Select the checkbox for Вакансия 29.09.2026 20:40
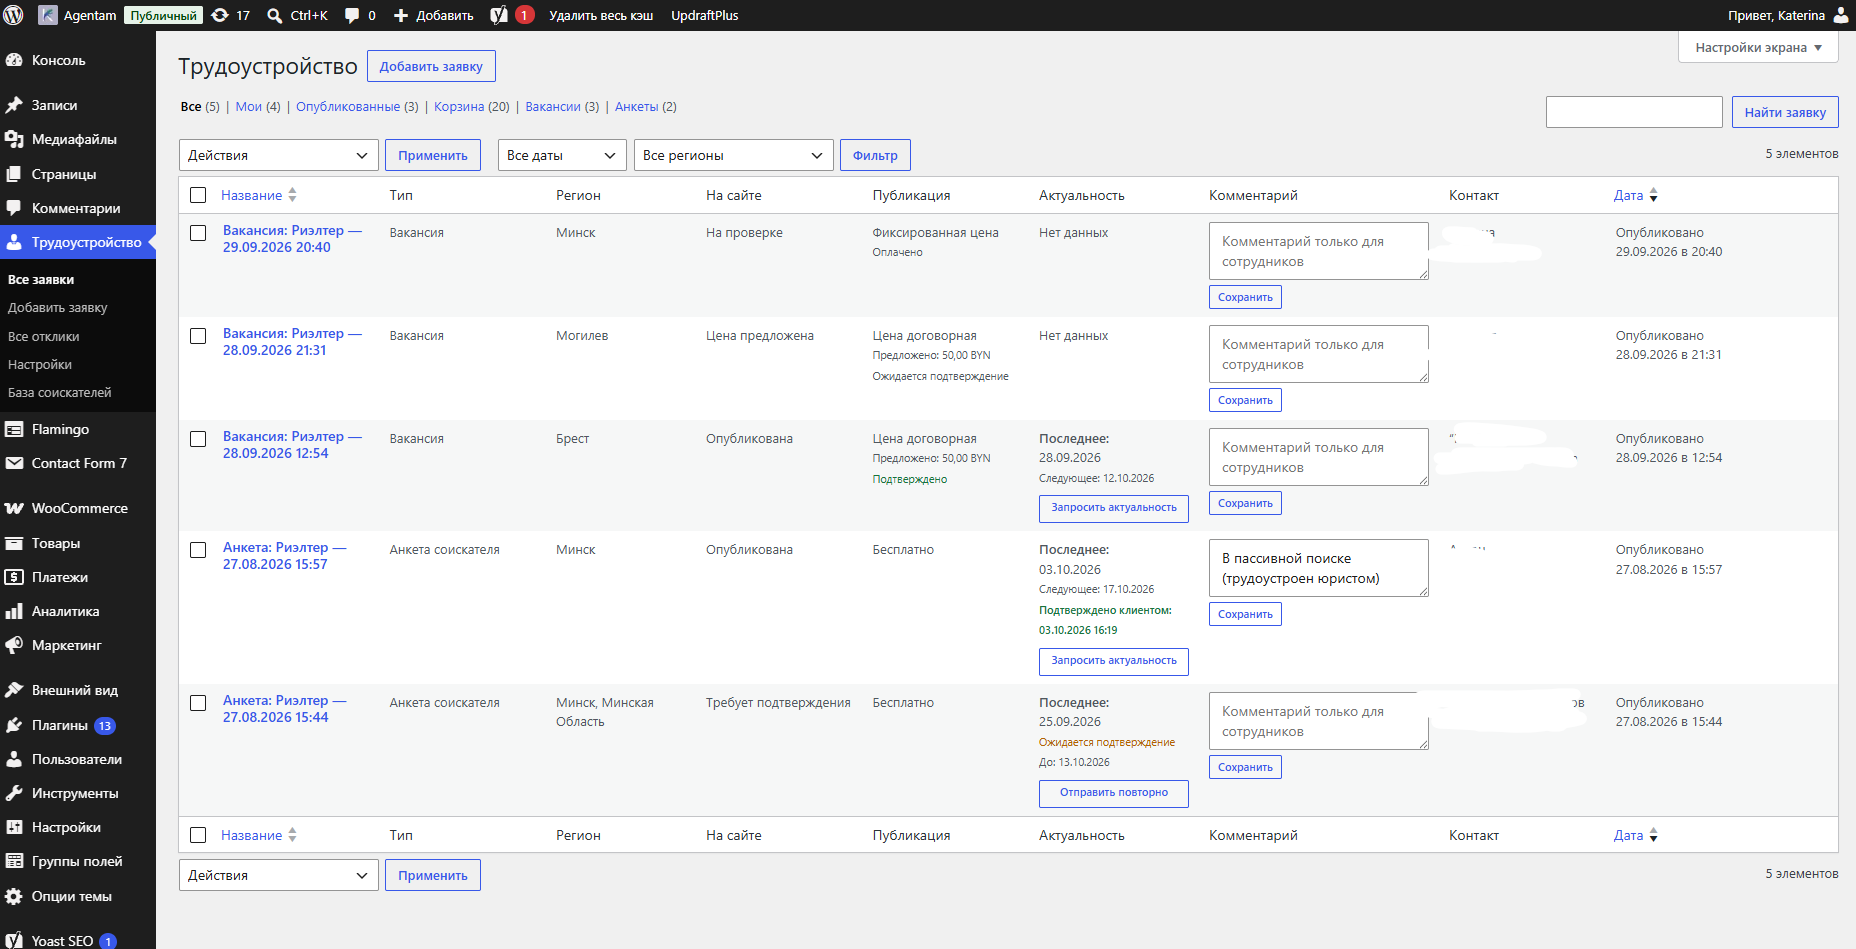Viewport: 1856px width, 949px height. pyautogui.click(x=198, y=233)
